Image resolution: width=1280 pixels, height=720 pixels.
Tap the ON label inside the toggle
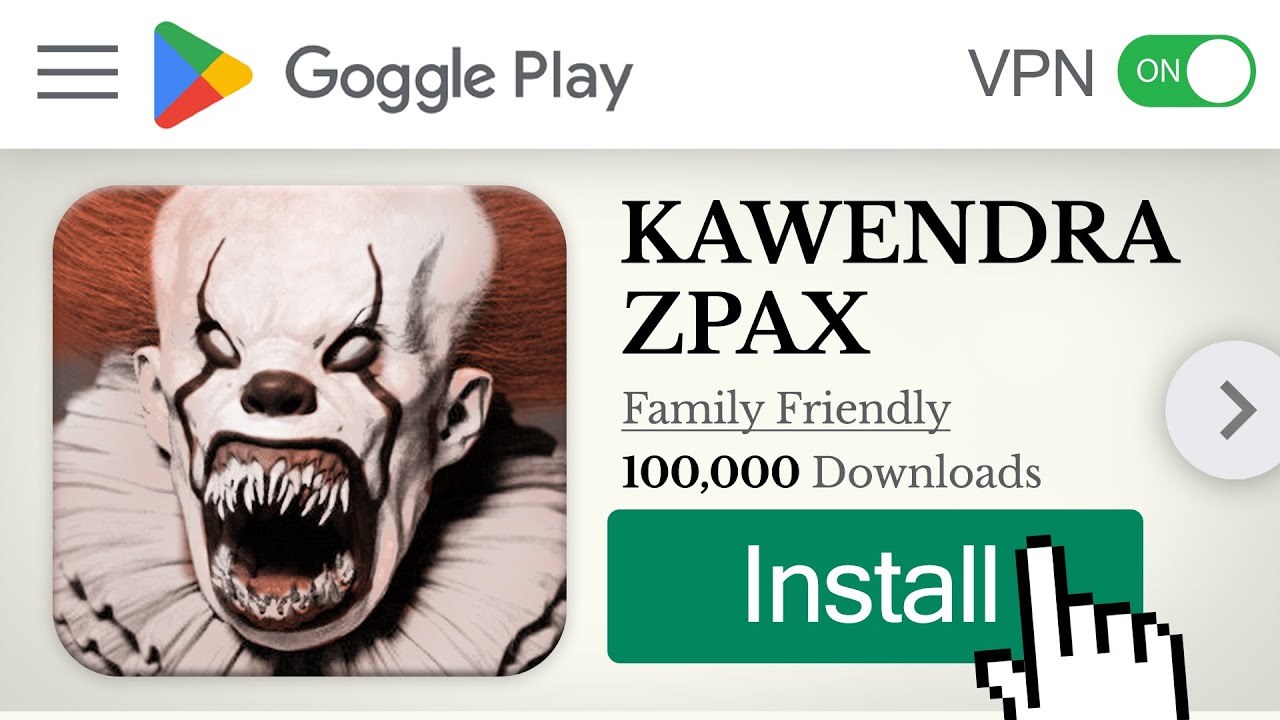point(1158,72)
